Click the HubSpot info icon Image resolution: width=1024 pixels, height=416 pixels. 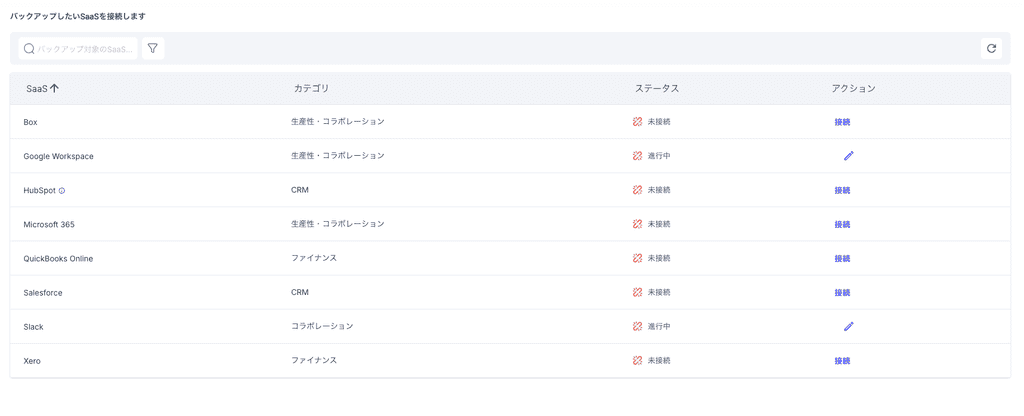click(62, 191)
